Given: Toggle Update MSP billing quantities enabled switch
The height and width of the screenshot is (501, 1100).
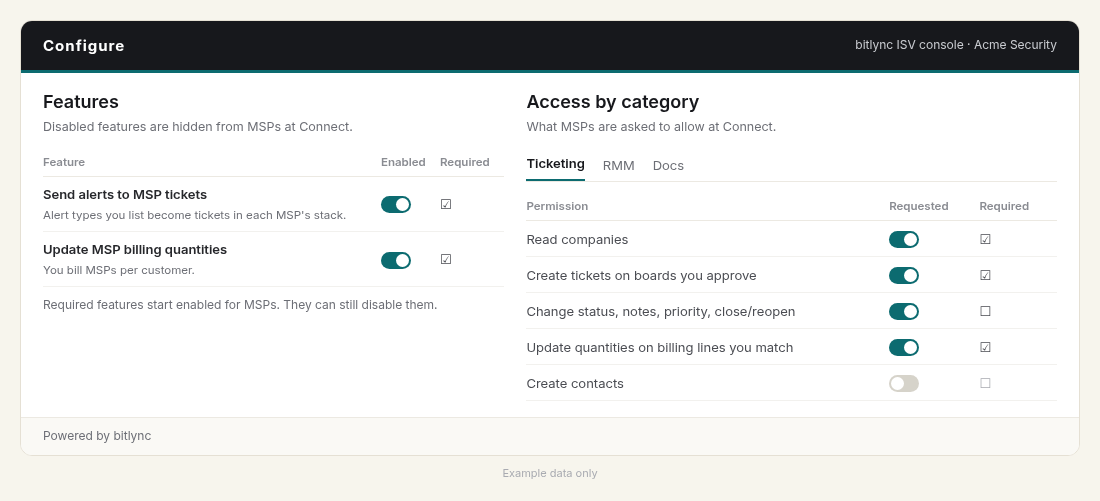Looking at the screenshot, I should coord(396,260).
